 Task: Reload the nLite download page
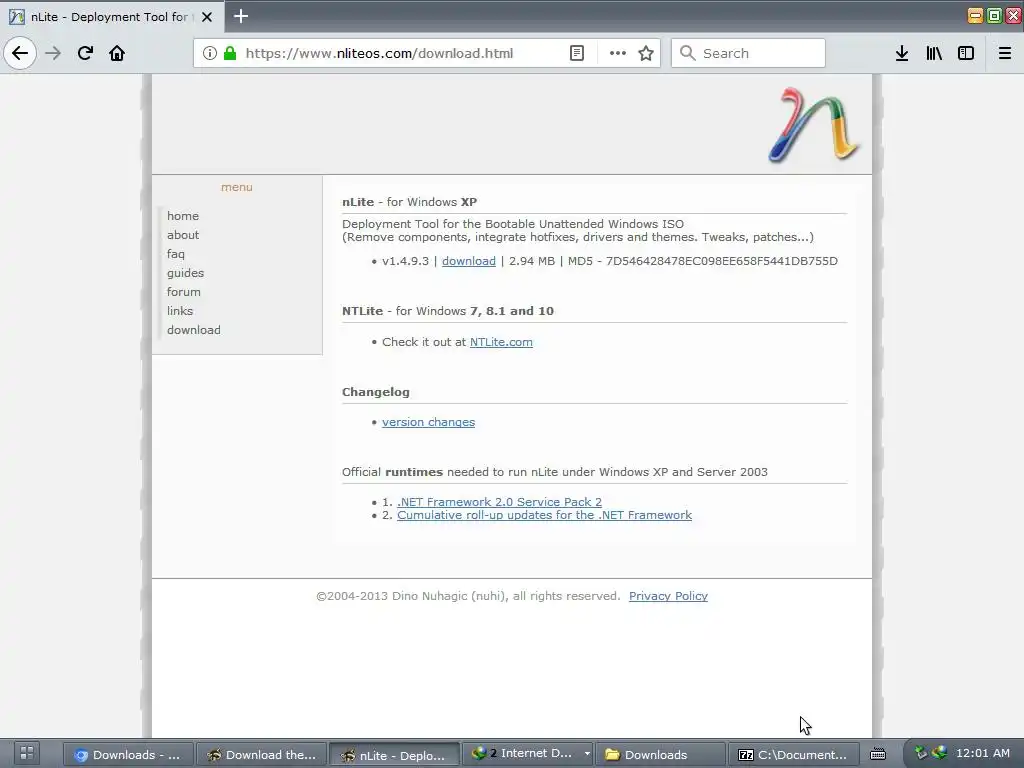[85, 53]
